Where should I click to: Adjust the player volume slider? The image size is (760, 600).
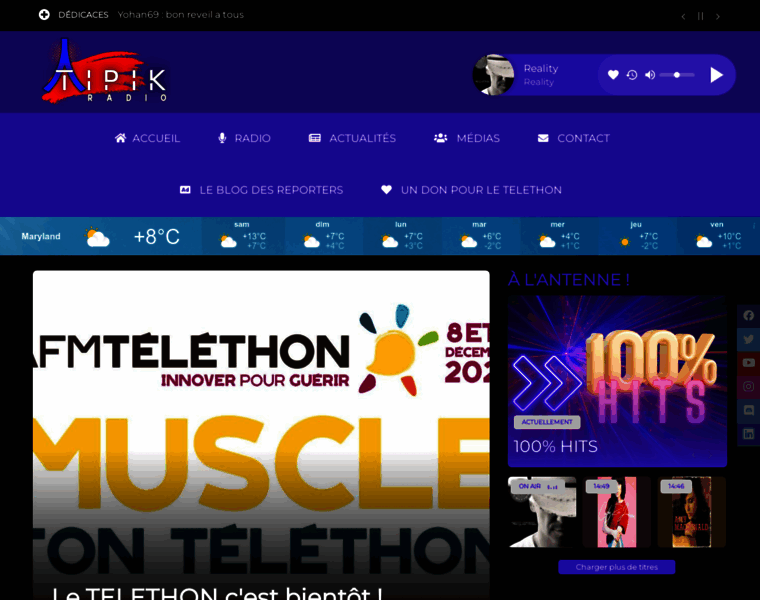click(677, 75)
